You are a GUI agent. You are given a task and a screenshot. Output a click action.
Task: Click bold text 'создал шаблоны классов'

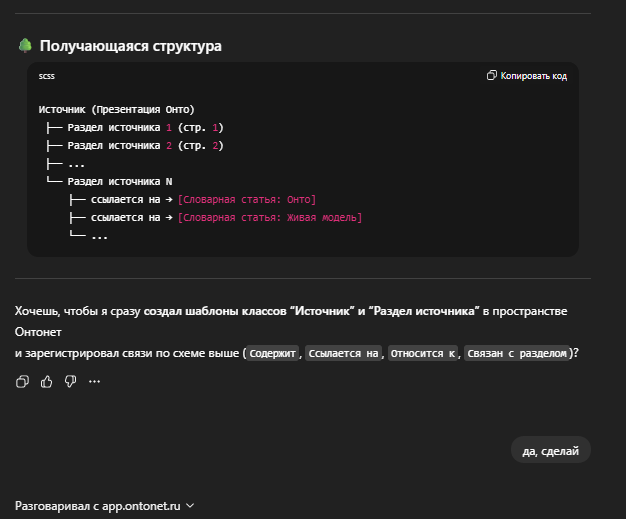pyautogui.click(x=215, y=311)
